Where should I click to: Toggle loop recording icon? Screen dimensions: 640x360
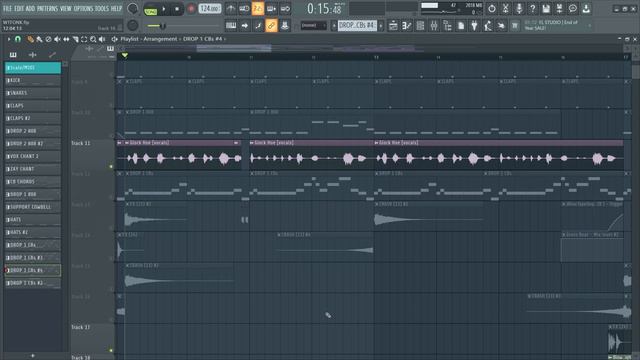pos(285,9)
